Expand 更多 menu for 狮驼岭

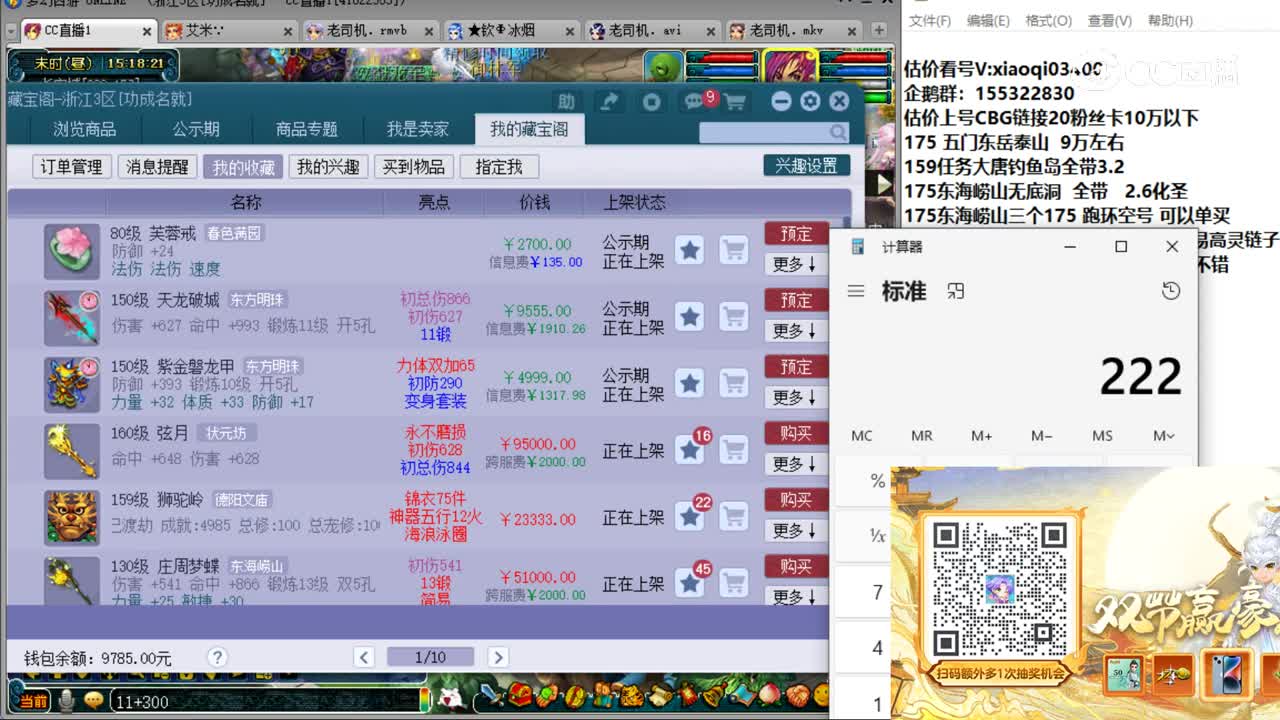click(x=795, y=531)
